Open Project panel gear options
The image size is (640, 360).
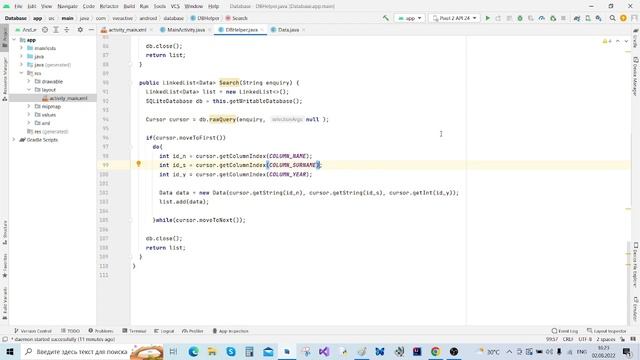[x=80, y=30]
